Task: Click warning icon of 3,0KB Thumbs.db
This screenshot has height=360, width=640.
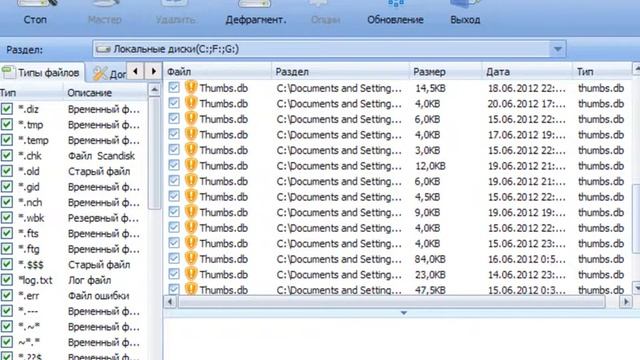Action: (x=191, y=149)
